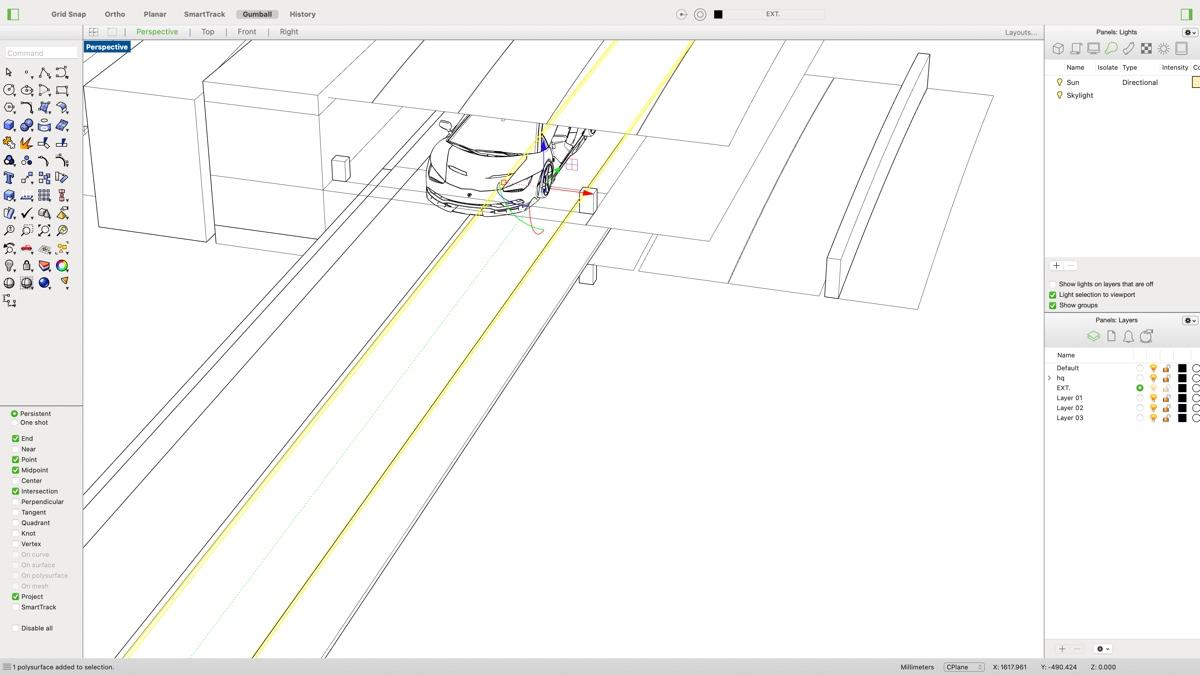Make Default the current layer
This screenshot has width=1200, height=675.
click(1139, 368)
